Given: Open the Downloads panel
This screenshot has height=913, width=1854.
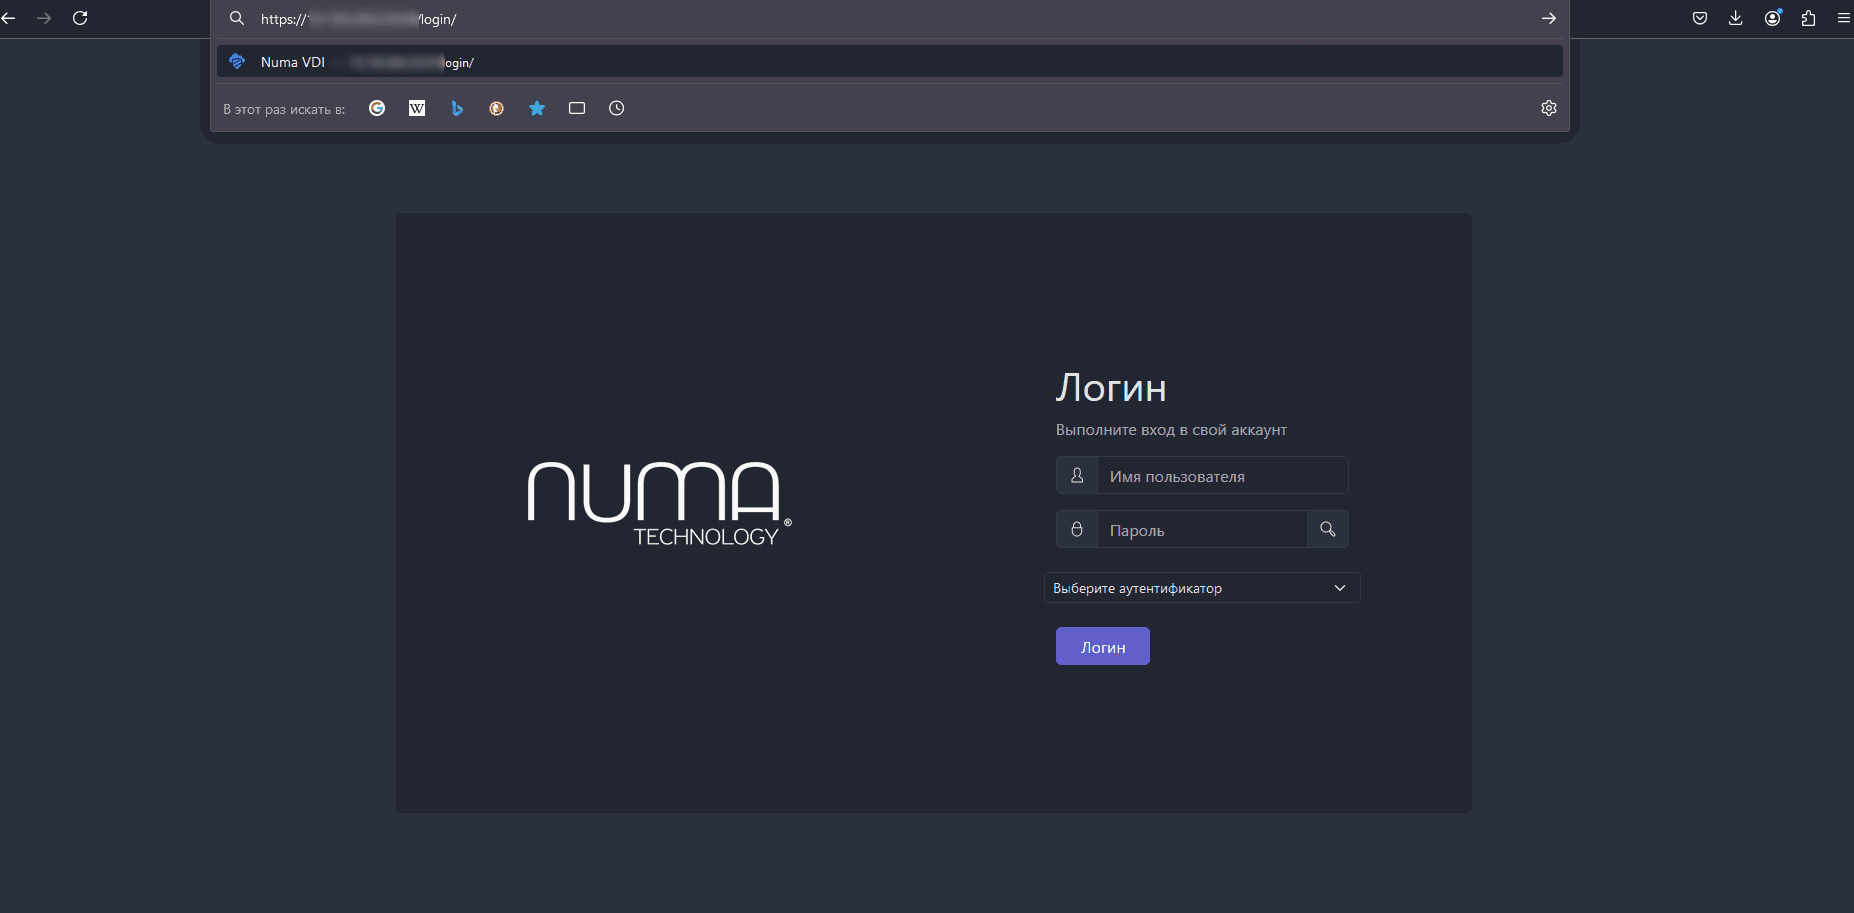Looking at the screenshot, I should (x=1736, y=18).
